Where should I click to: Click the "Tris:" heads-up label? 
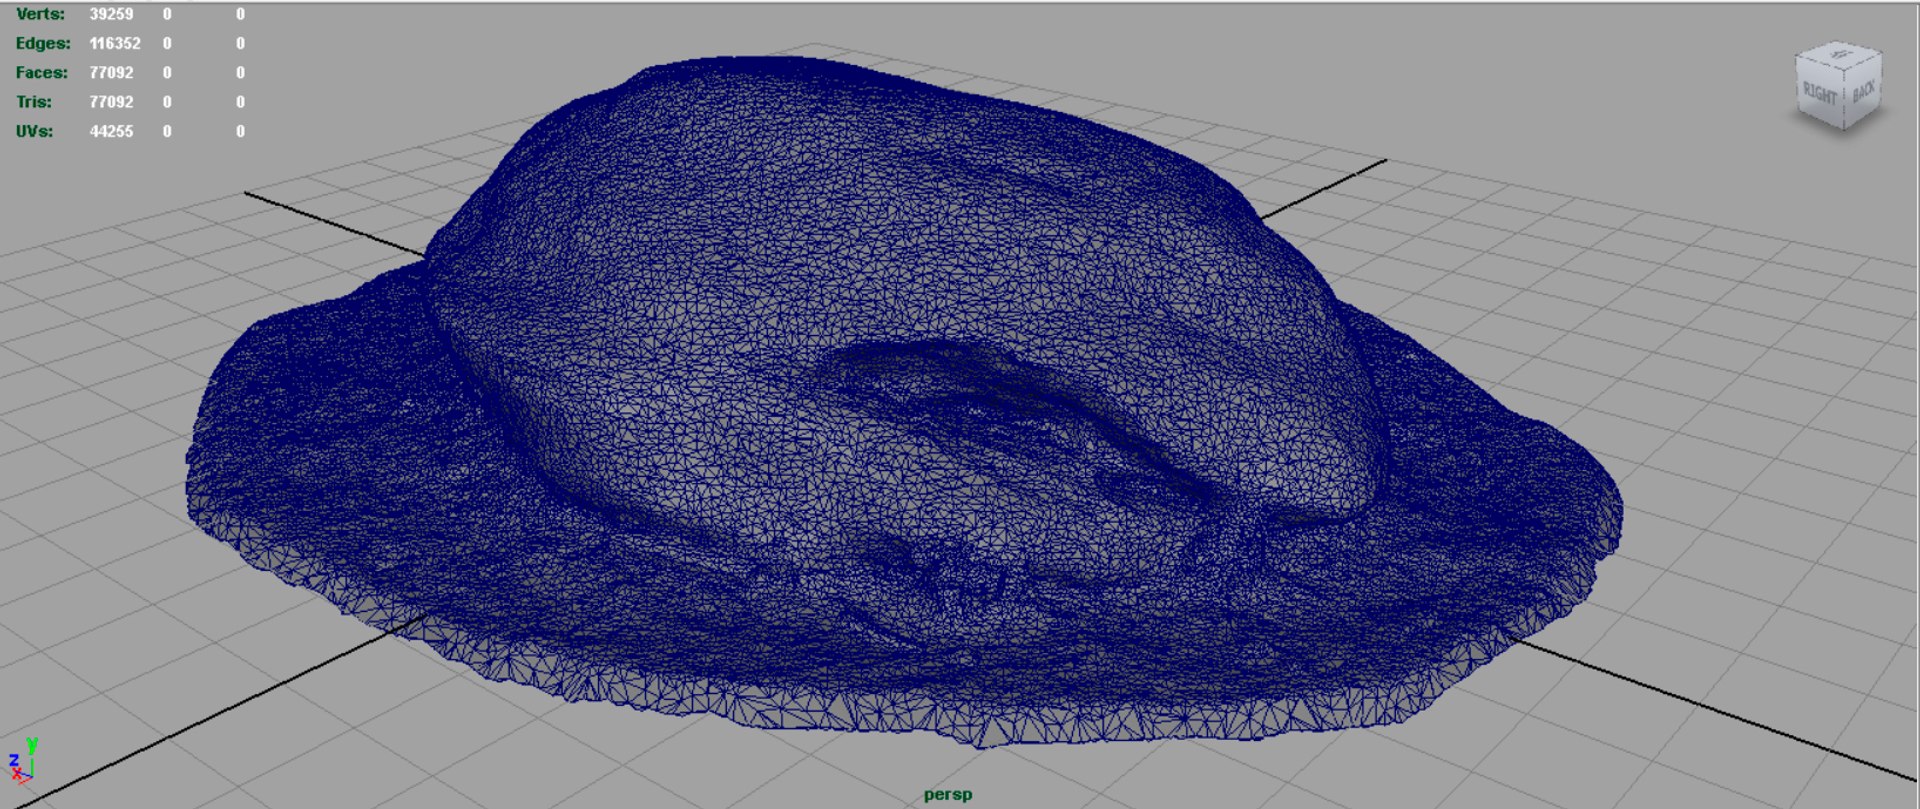pyautogui.click(x=34, y=102)
